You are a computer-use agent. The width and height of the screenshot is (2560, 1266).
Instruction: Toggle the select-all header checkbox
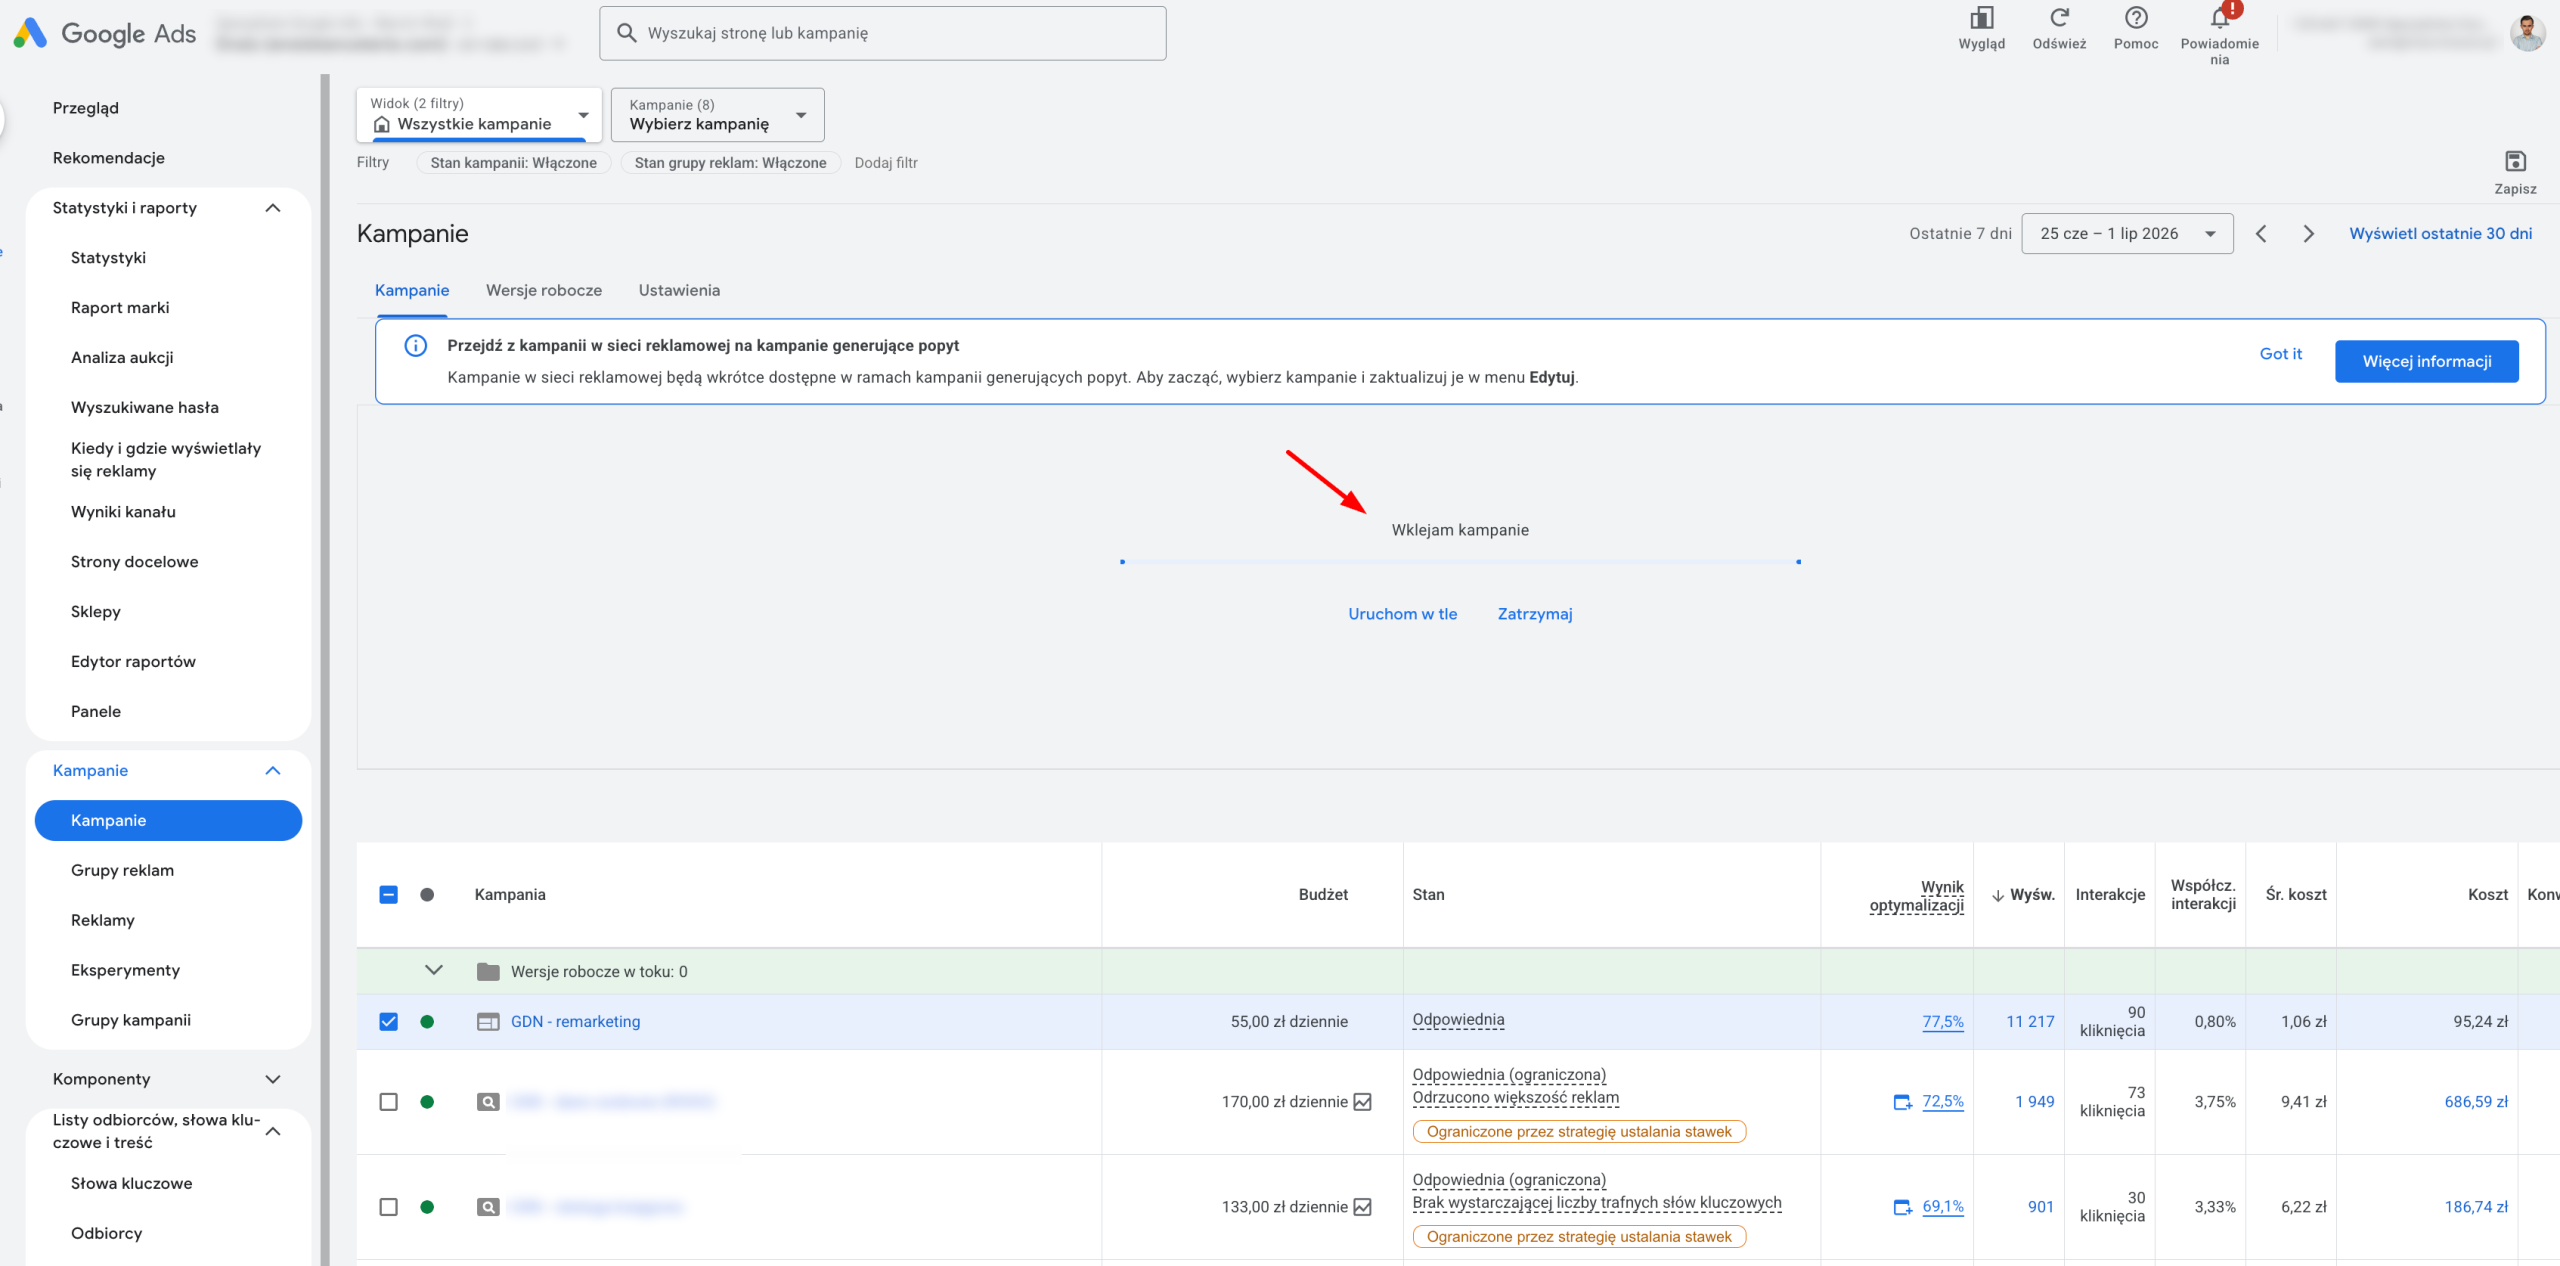[389, 895]
